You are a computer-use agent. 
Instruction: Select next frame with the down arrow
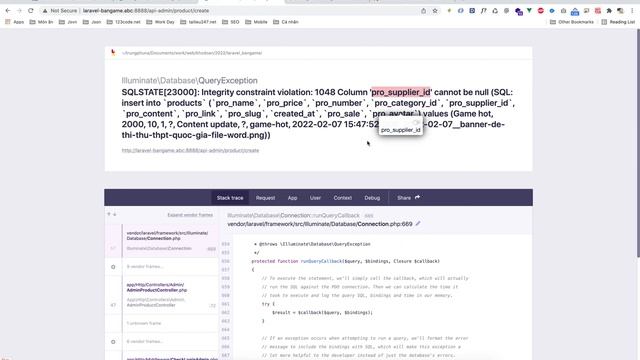coord(115,214)
